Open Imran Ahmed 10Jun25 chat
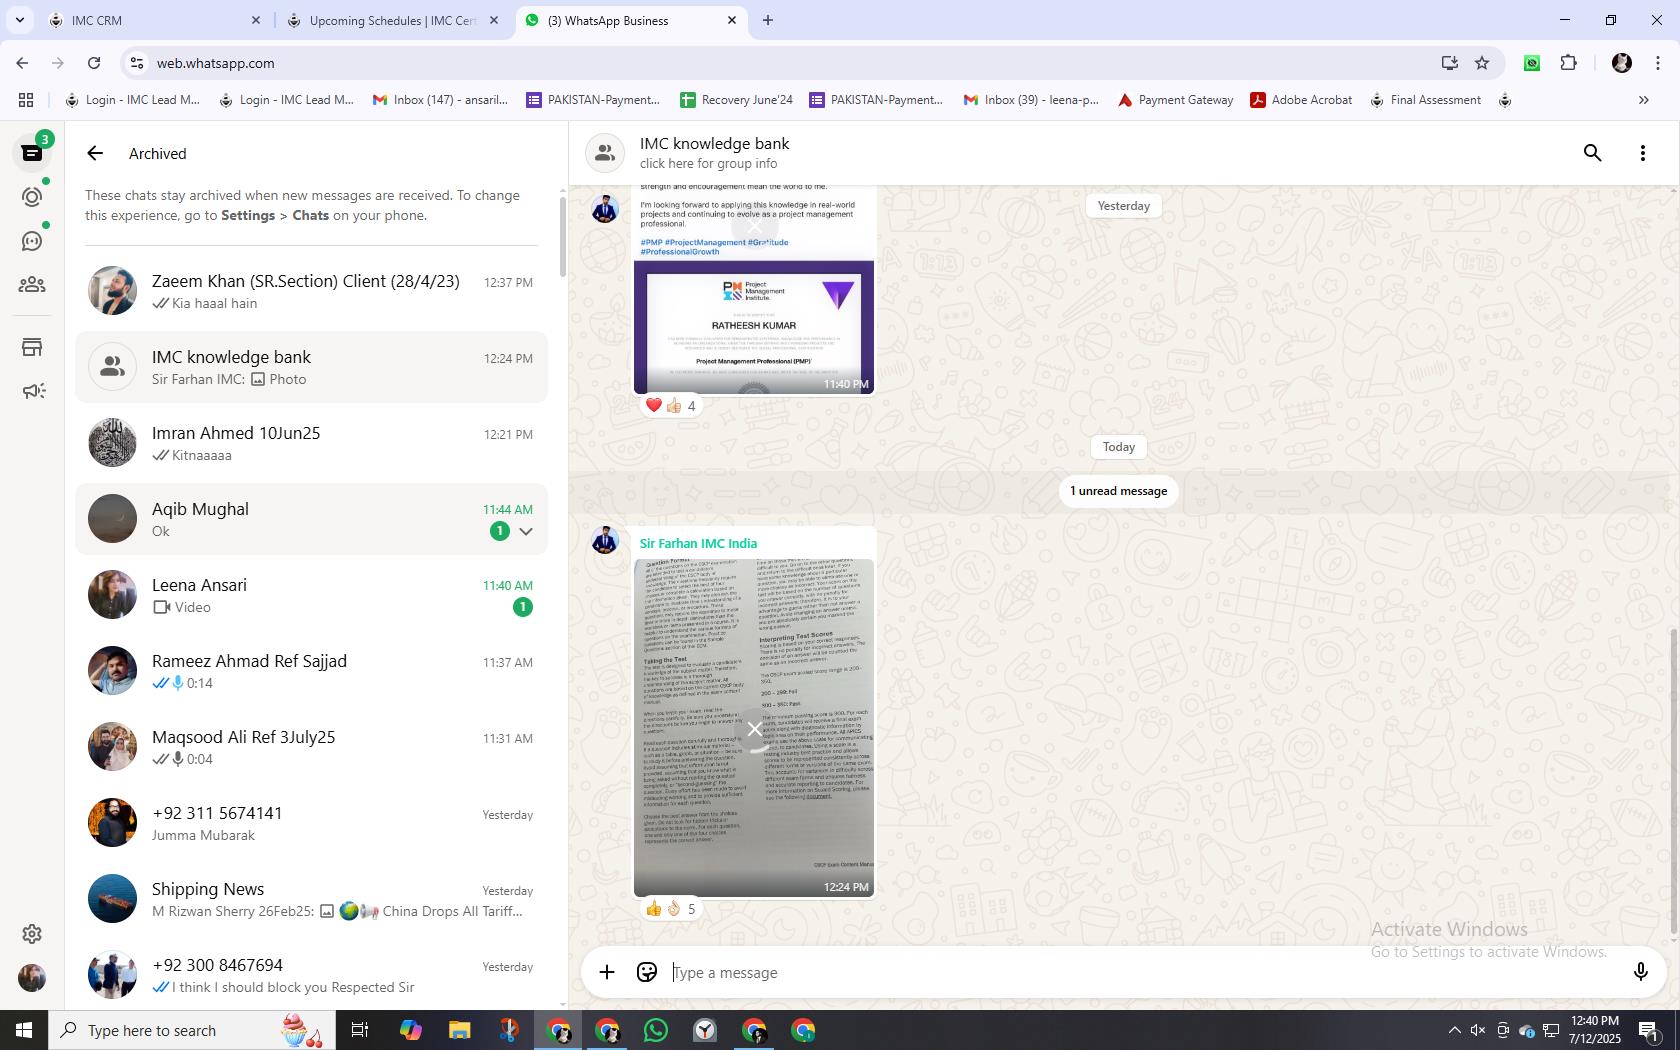The height and width of the screenshot is (1050, 1680). tap(311, 443)
